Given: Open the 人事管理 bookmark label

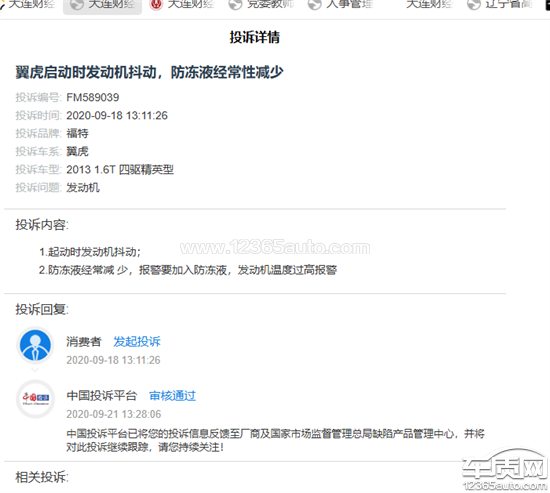Looking at the screenshot, I should (349, 4).
